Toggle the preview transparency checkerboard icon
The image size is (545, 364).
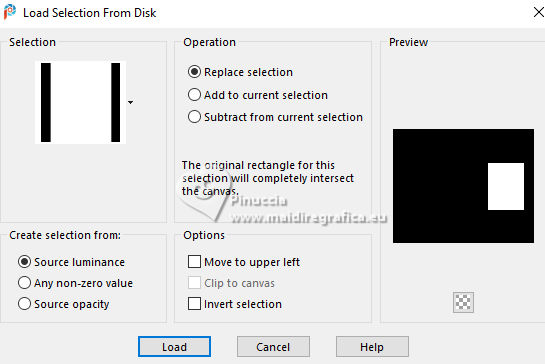(x=463, y=302)
